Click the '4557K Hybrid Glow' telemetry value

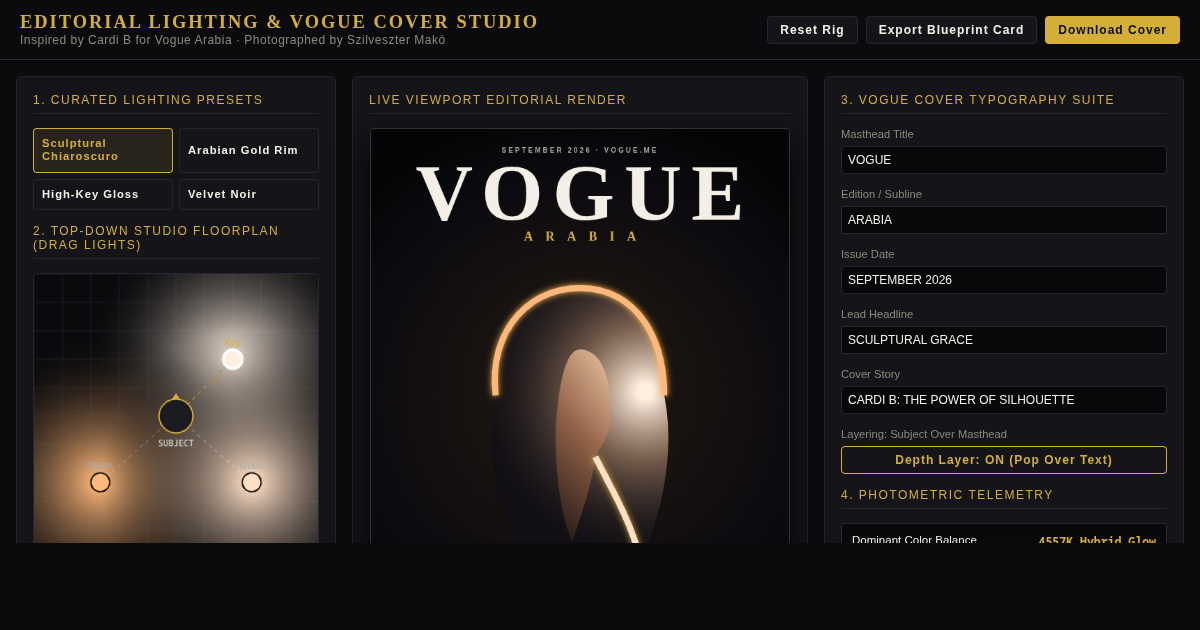1097,540
